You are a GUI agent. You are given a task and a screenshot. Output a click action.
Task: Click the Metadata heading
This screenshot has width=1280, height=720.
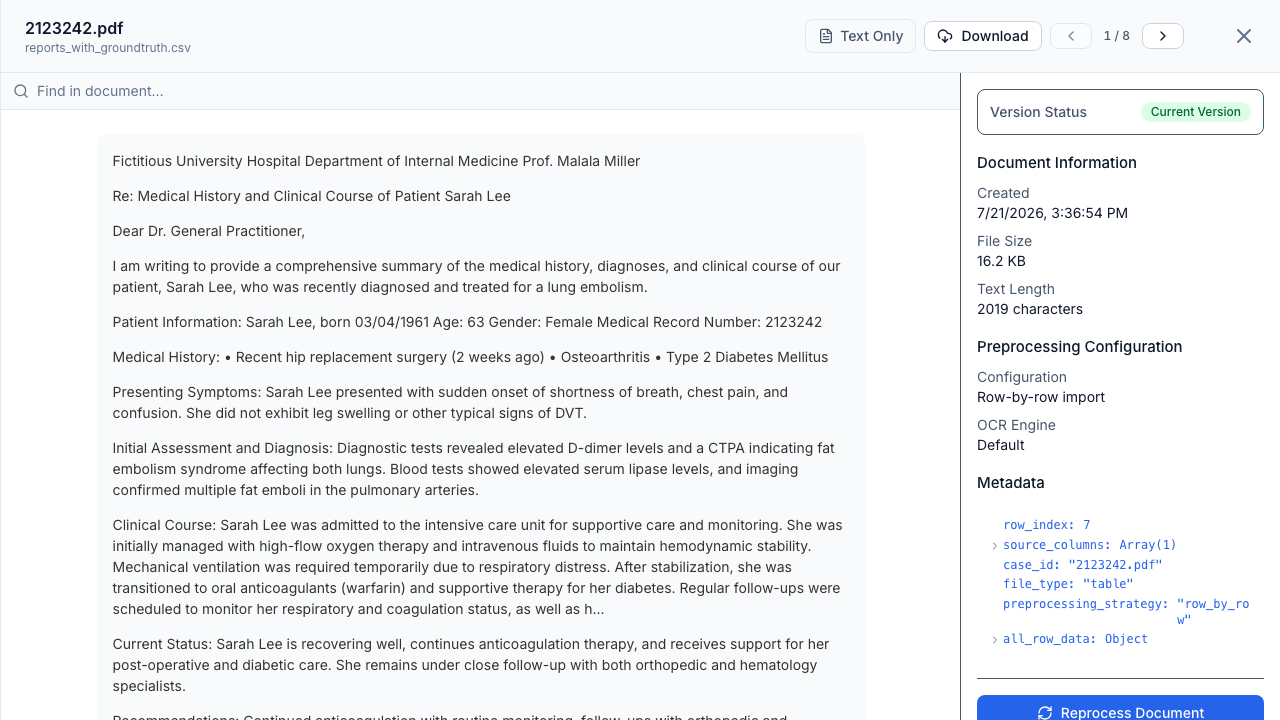(x=1011, y=483)
